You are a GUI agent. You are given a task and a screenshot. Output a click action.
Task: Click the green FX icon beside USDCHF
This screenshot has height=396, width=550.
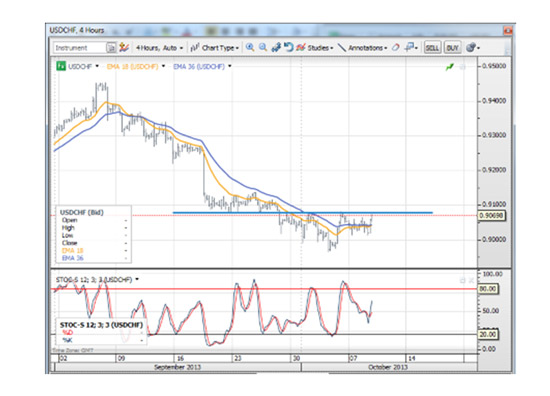[61, 66]
